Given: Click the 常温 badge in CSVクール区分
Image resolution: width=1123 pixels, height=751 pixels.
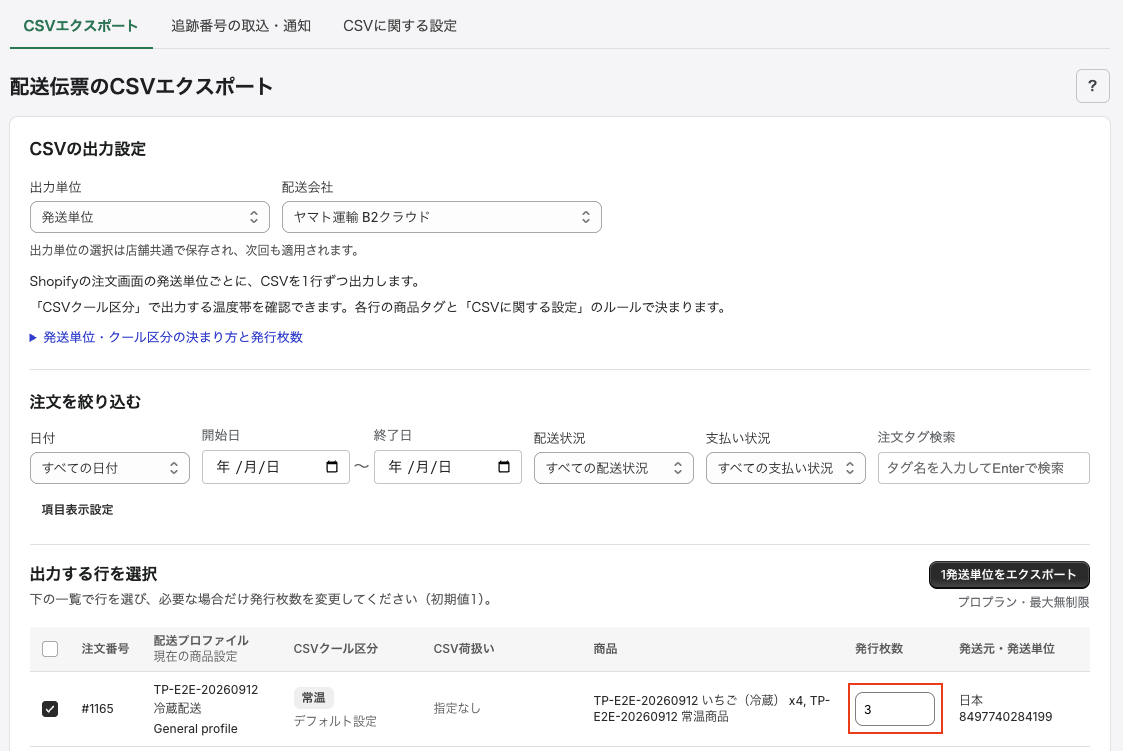Looking at the screenshot, I should click(314, 697).
